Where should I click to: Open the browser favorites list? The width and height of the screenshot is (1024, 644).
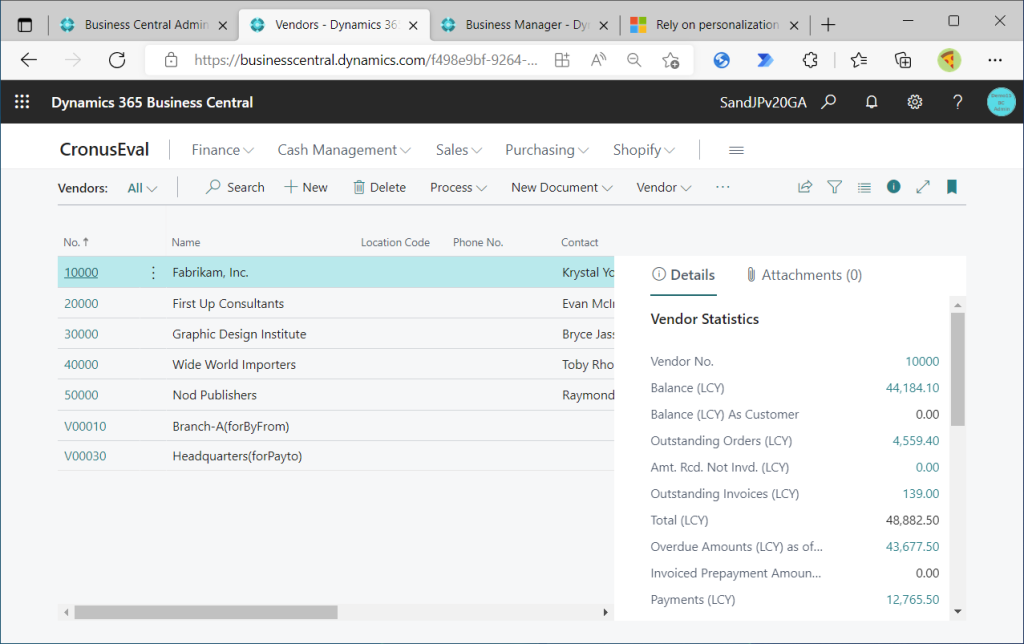pos(859,60)
